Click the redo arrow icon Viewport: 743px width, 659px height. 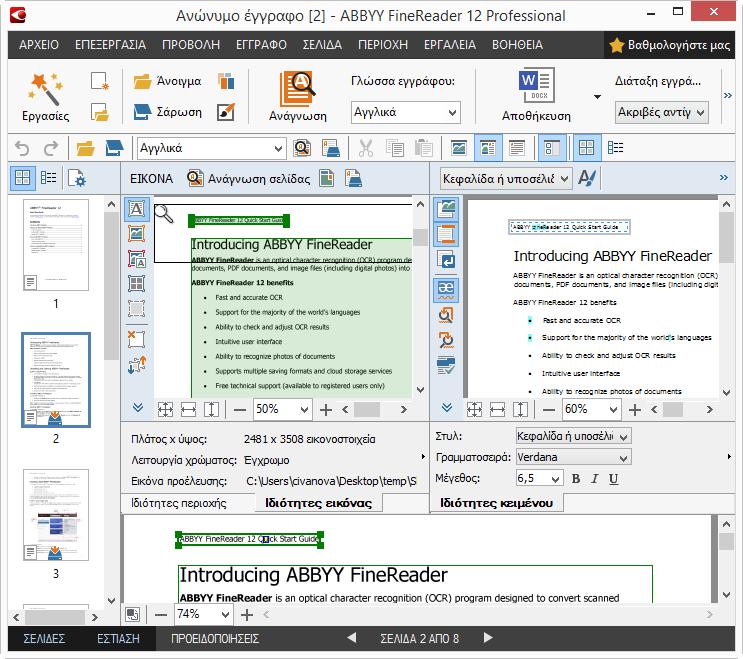coord(51,148)
